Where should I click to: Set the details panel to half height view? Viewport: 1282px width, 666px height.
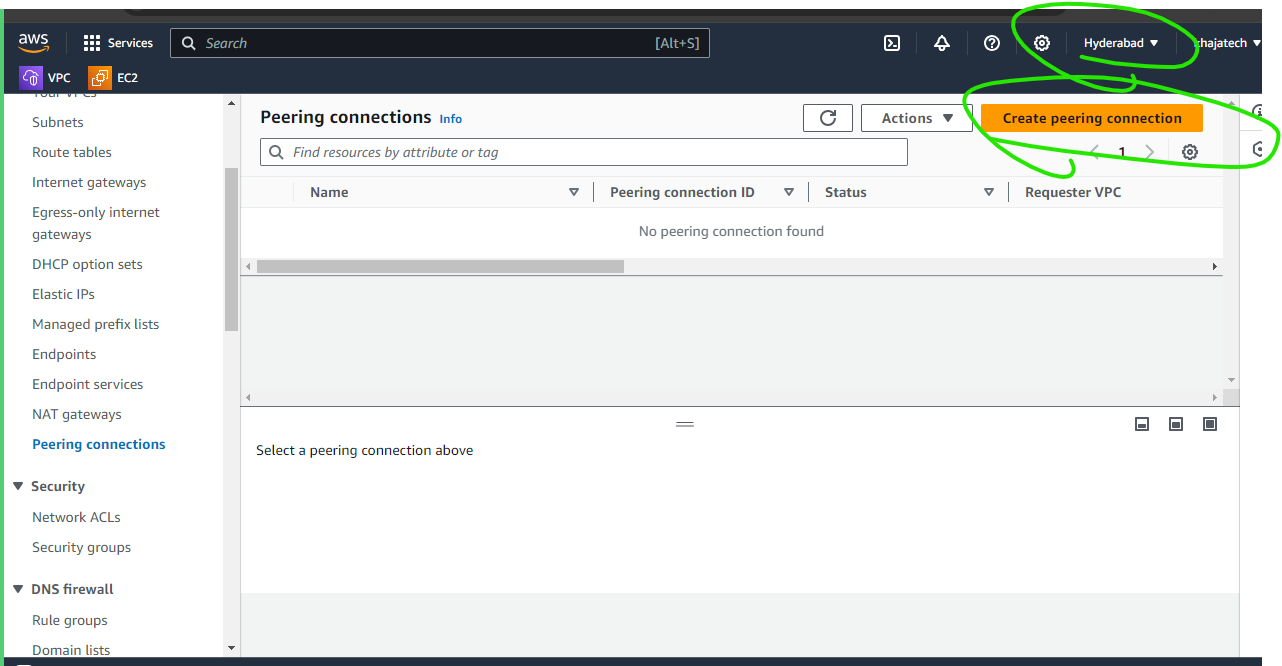(x=1176, y=424)
